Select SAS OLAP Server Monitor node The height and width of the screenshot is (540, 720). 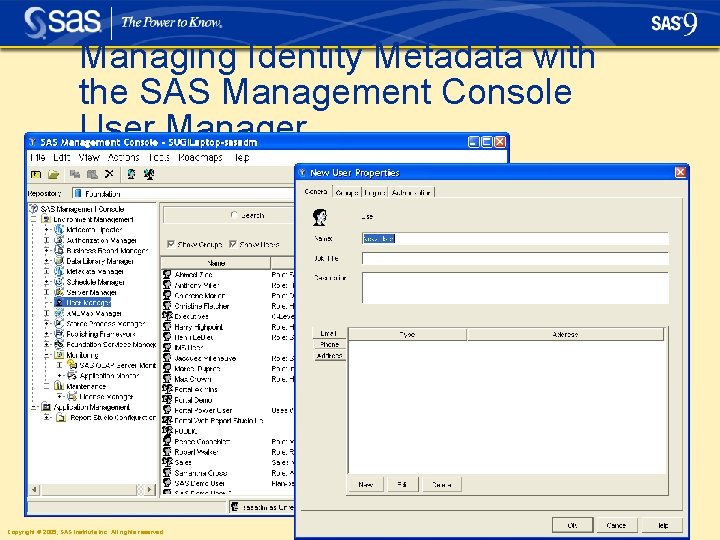[x=118, y=366]
